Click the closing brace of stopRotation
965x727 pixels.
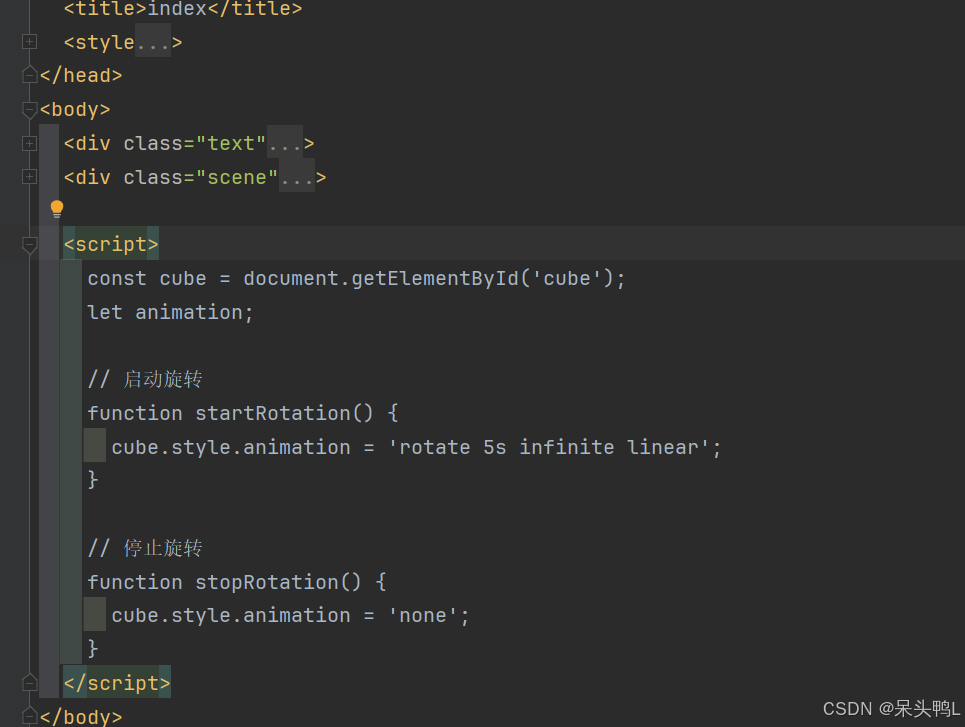(93, 648)
